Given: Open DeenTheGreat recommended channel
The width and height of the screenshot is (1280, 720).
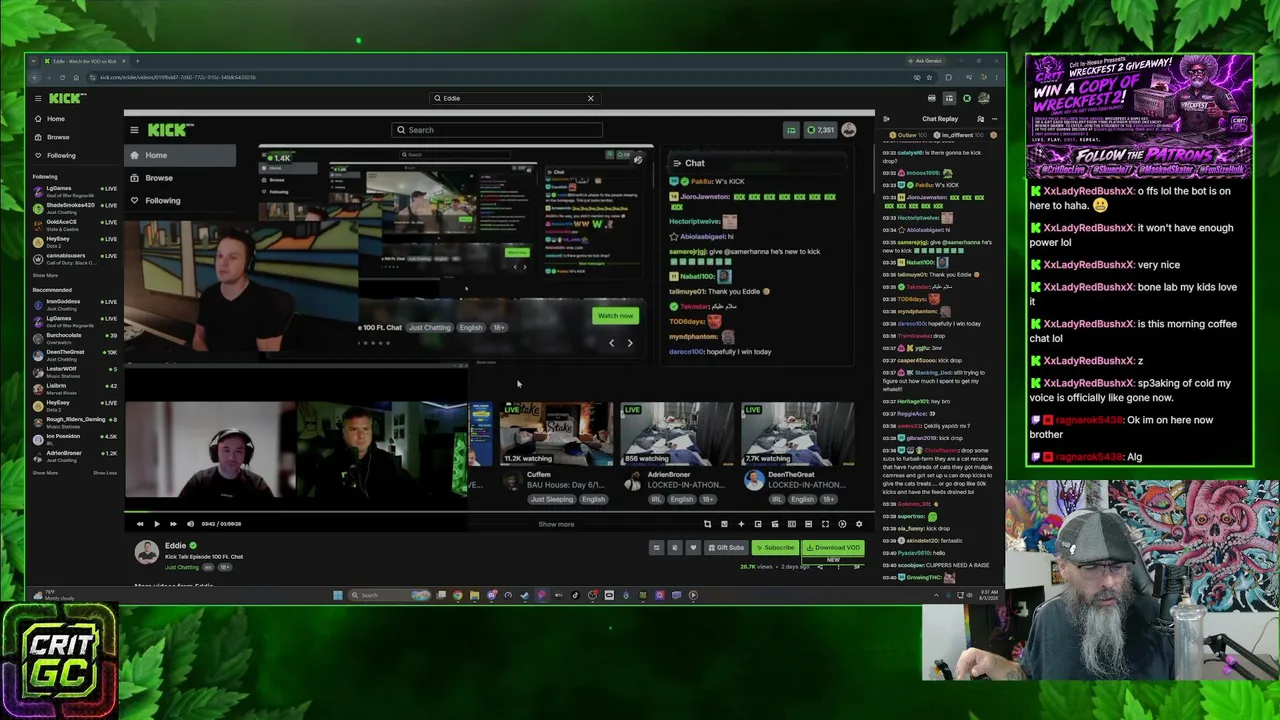Looking at the screenshot, I should [x=75, y=354].
